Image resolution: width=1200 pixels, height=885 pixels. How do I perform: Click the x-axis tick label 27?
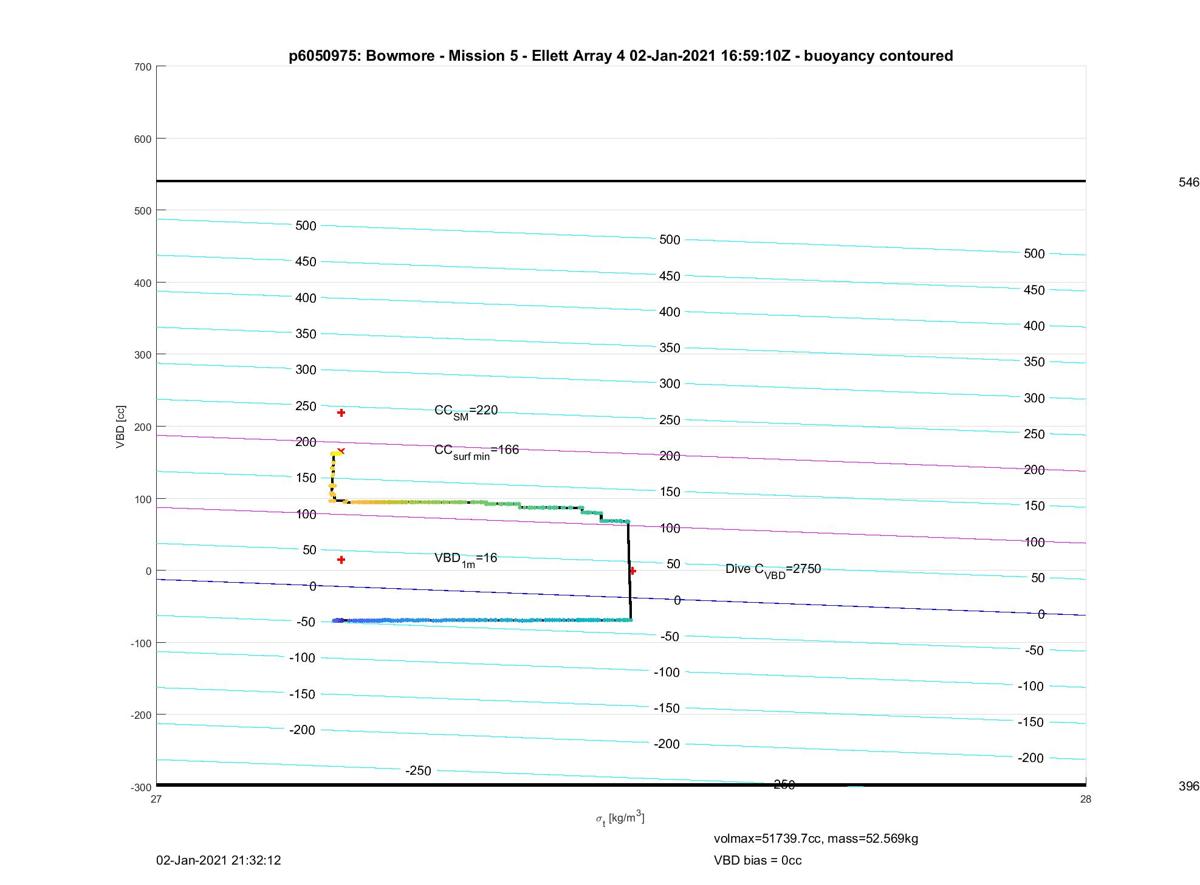157,799
